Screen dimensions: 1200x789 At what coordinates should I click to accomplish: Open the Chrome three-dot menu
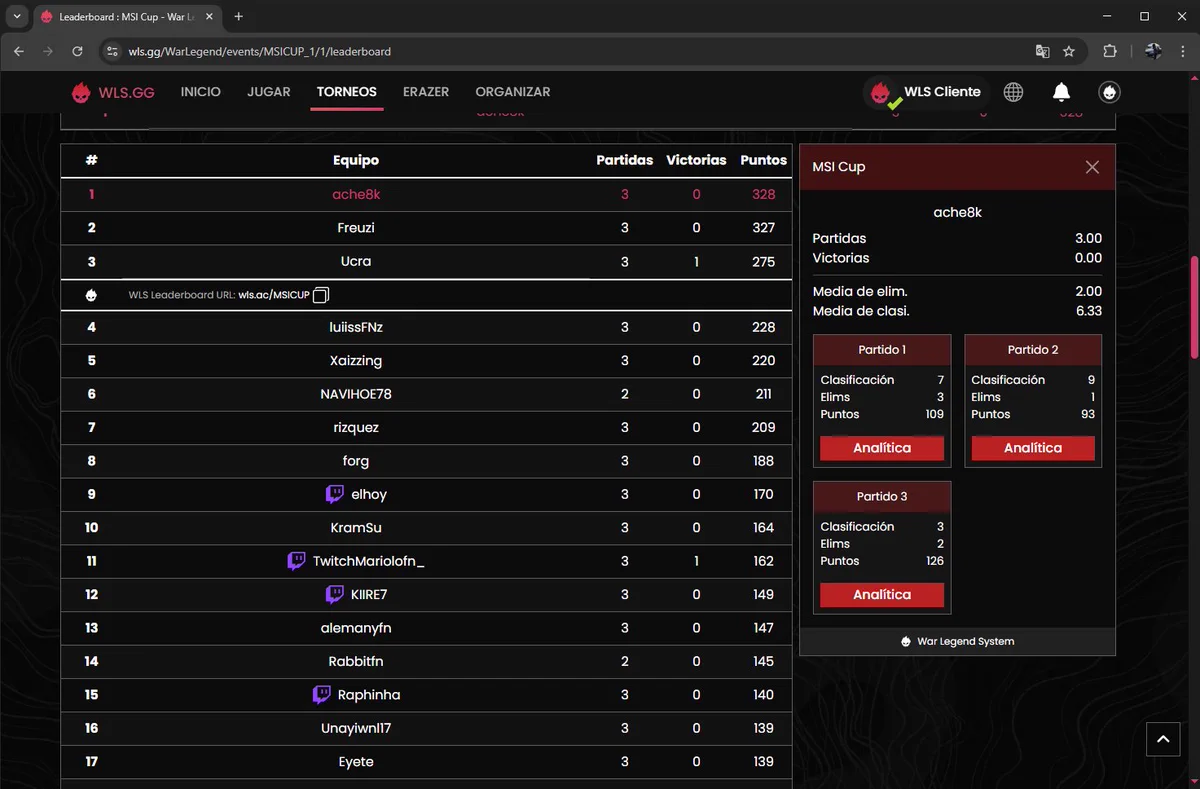pos(1182,51)
